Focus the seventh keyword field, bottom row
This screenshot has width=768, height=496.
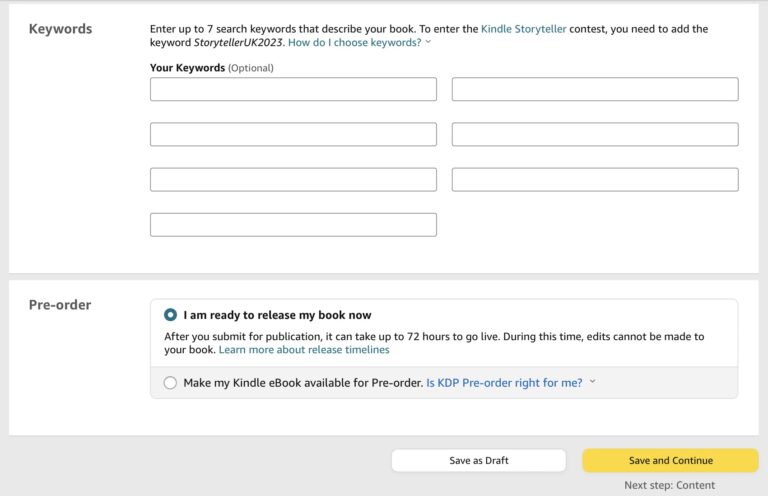coord(293,225)
